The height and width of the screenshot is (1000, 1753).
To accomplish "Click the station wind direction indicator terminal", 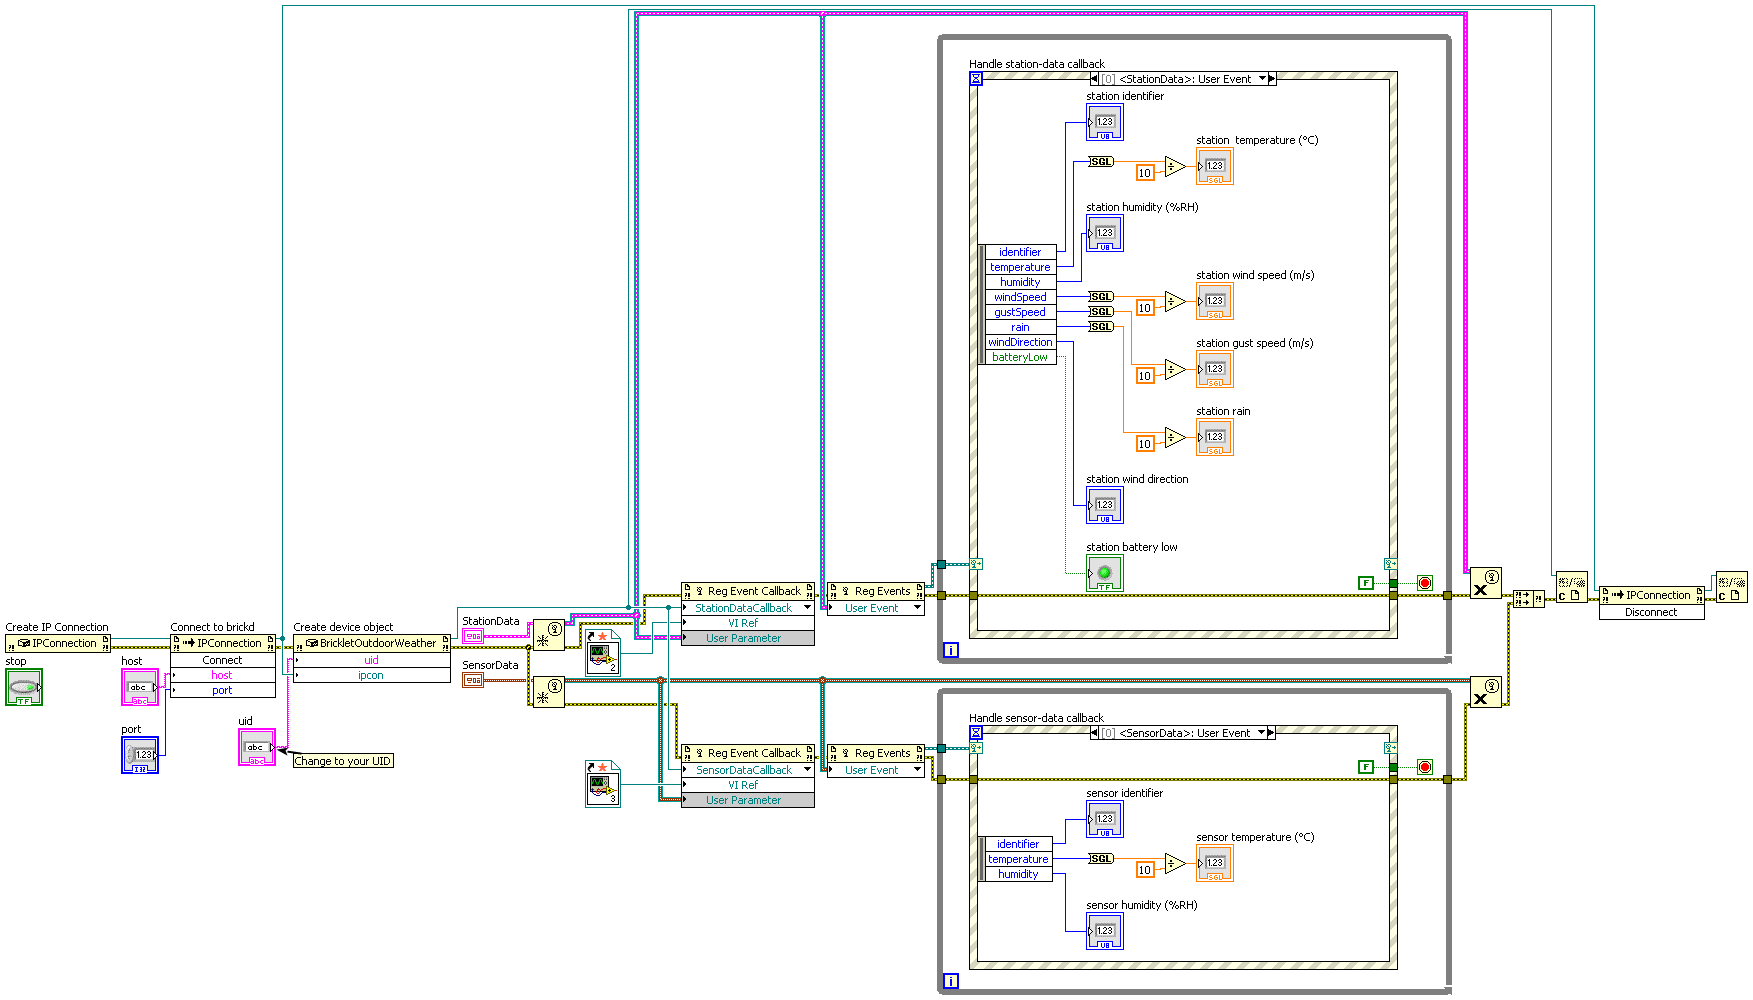I will tap(1104, 505).
